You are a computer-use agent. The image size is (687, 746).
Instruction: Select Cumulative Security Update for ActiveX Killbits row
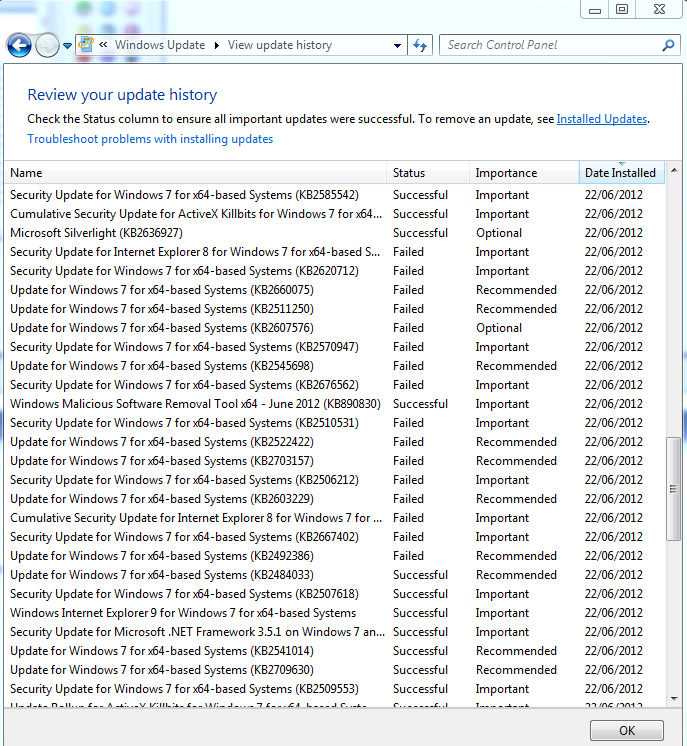click(x=334, y=214)
